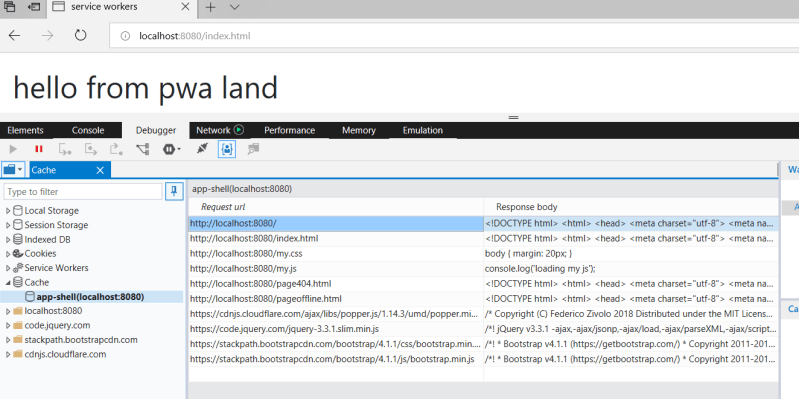The image size is (799, 399).
Task: Toggle the pin button beside filter
Action: pos(174,191)
